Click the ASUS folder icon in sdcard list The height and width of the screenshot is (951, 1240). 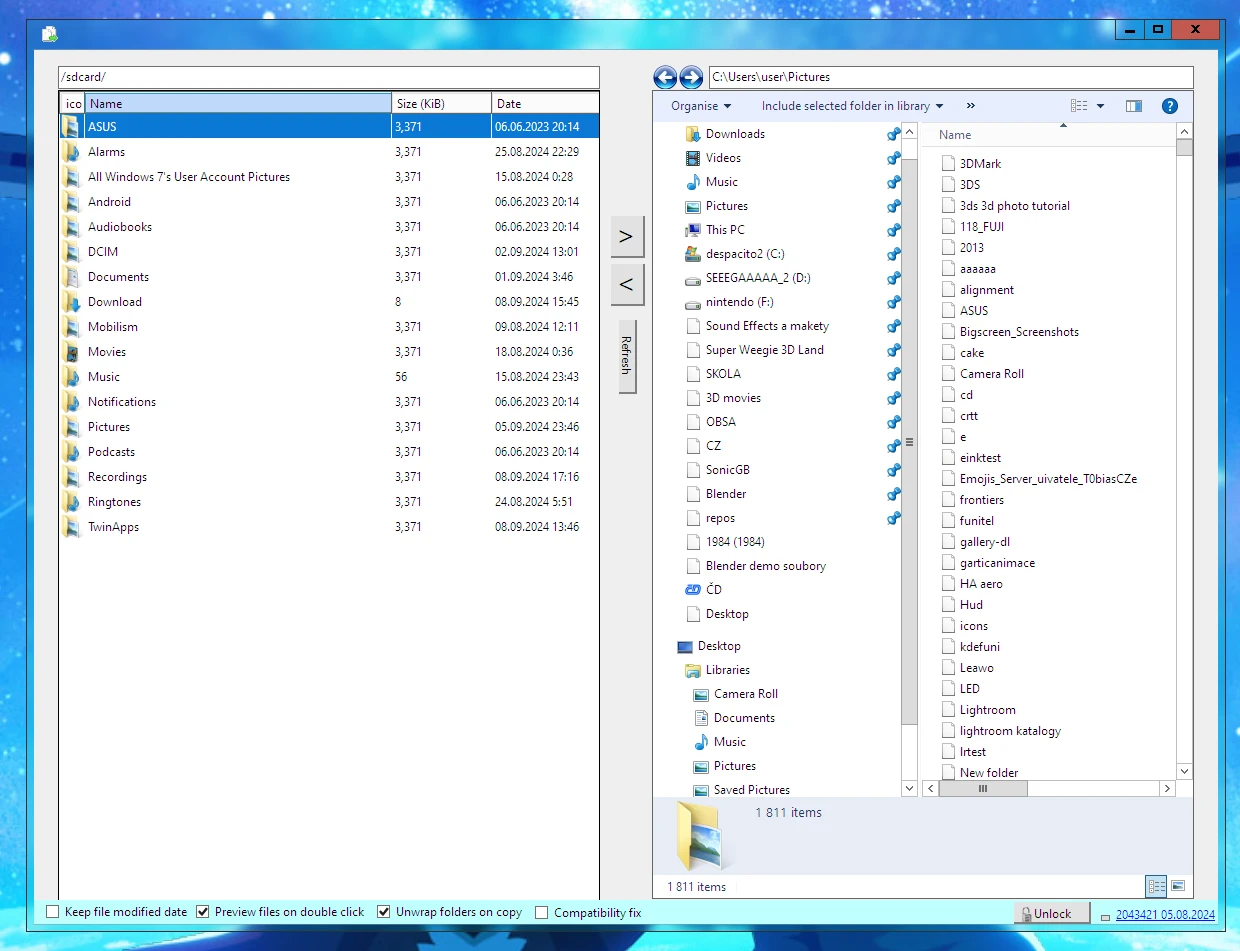point(71,127)
